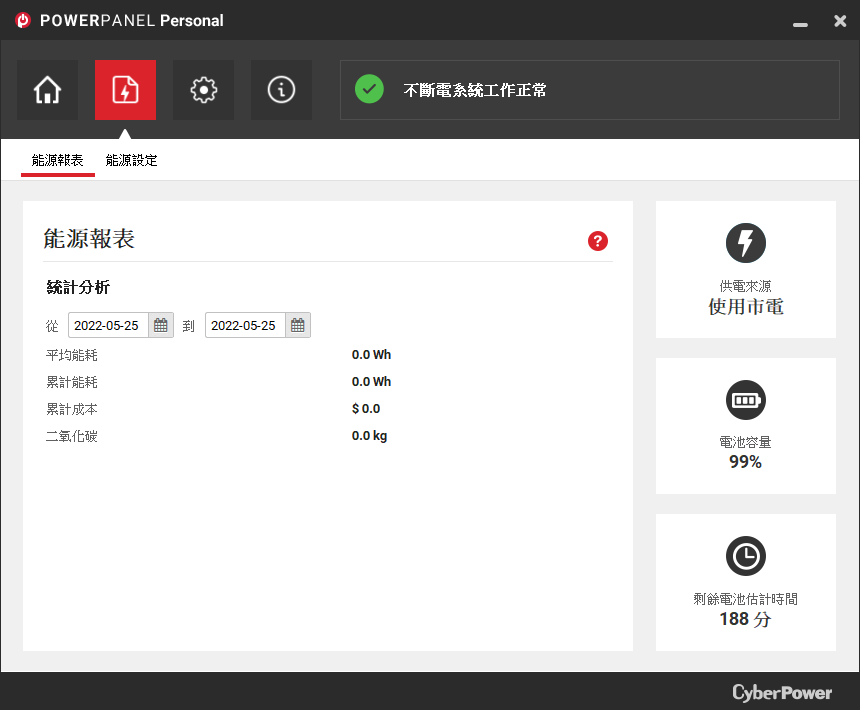Click the green status checkmark icon
Screen dimensions: 860x710
tap(369, 89)
